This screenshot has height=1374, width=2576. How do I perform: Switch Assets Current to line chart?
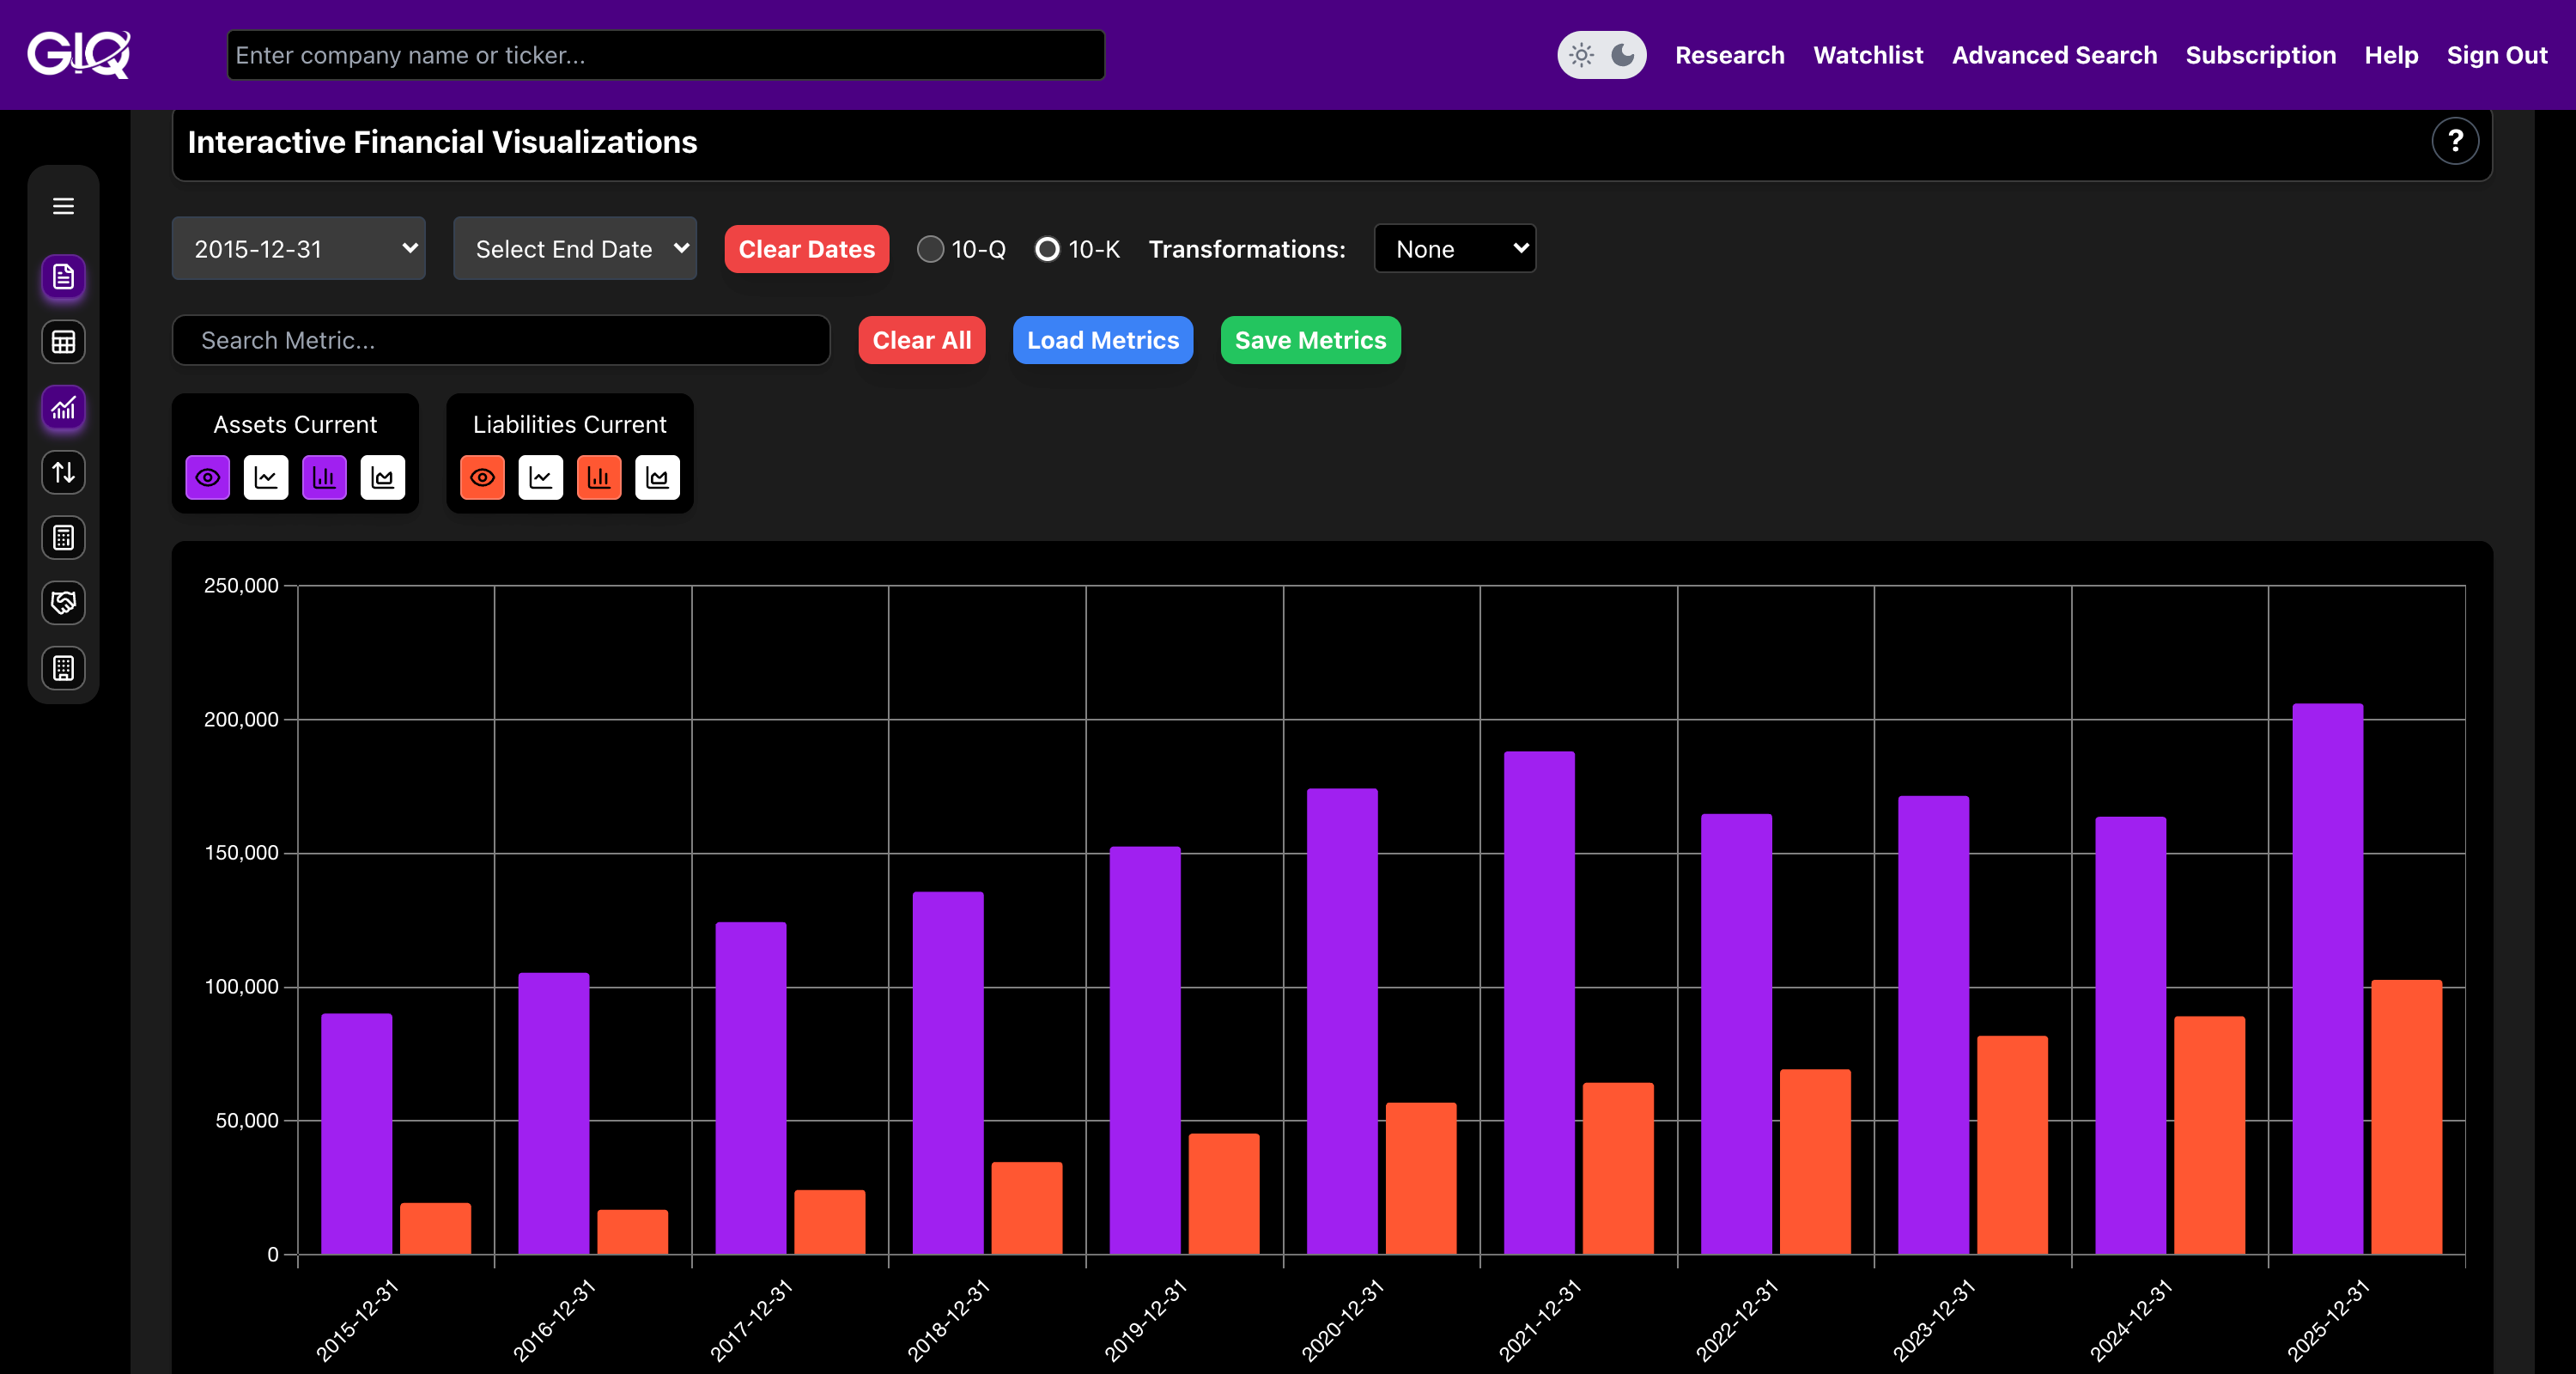point(266,478)
